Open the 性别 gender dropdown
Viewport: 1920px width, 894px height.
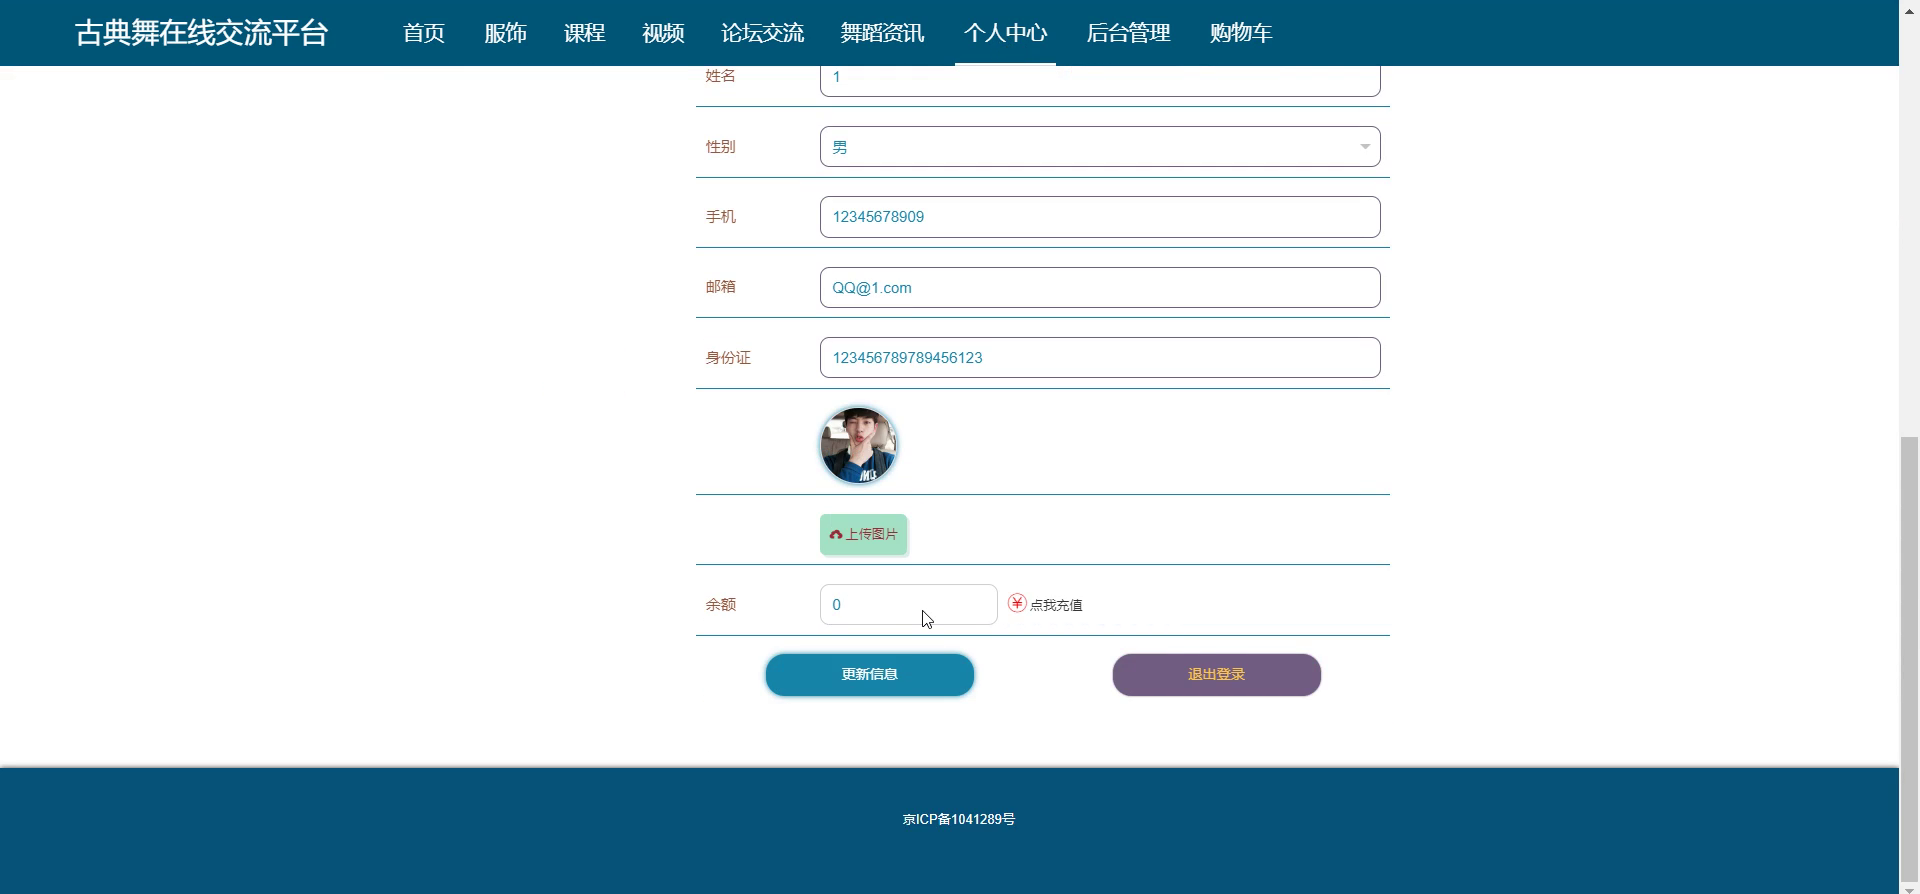[1100, 147]
